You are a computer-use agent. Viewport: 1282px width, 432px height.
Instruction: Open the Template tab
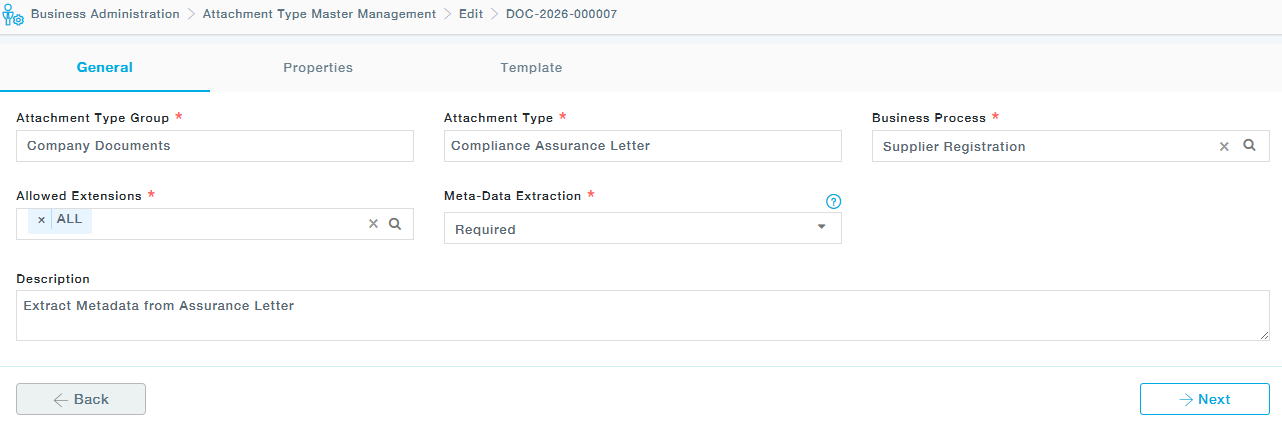click(x=531, y=68)
